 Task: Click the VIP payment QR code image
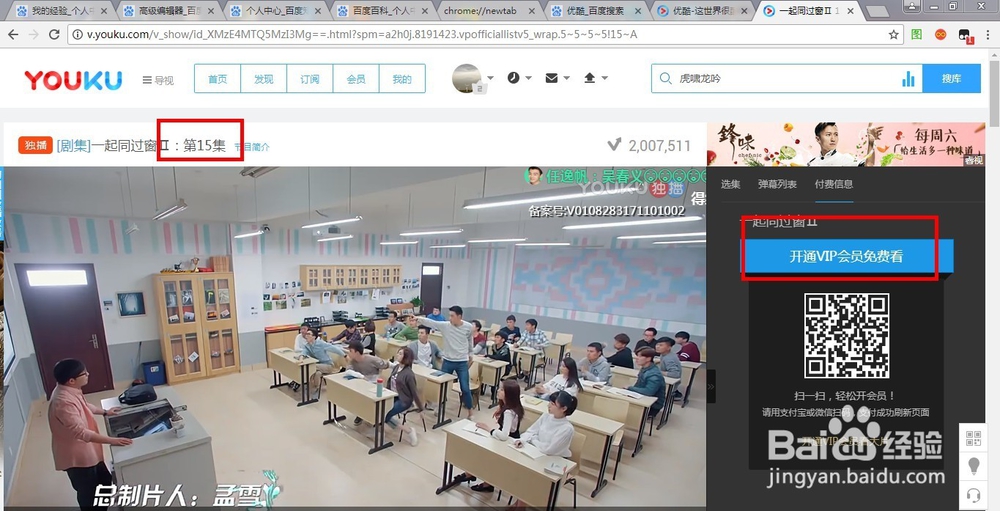(846, 336)
